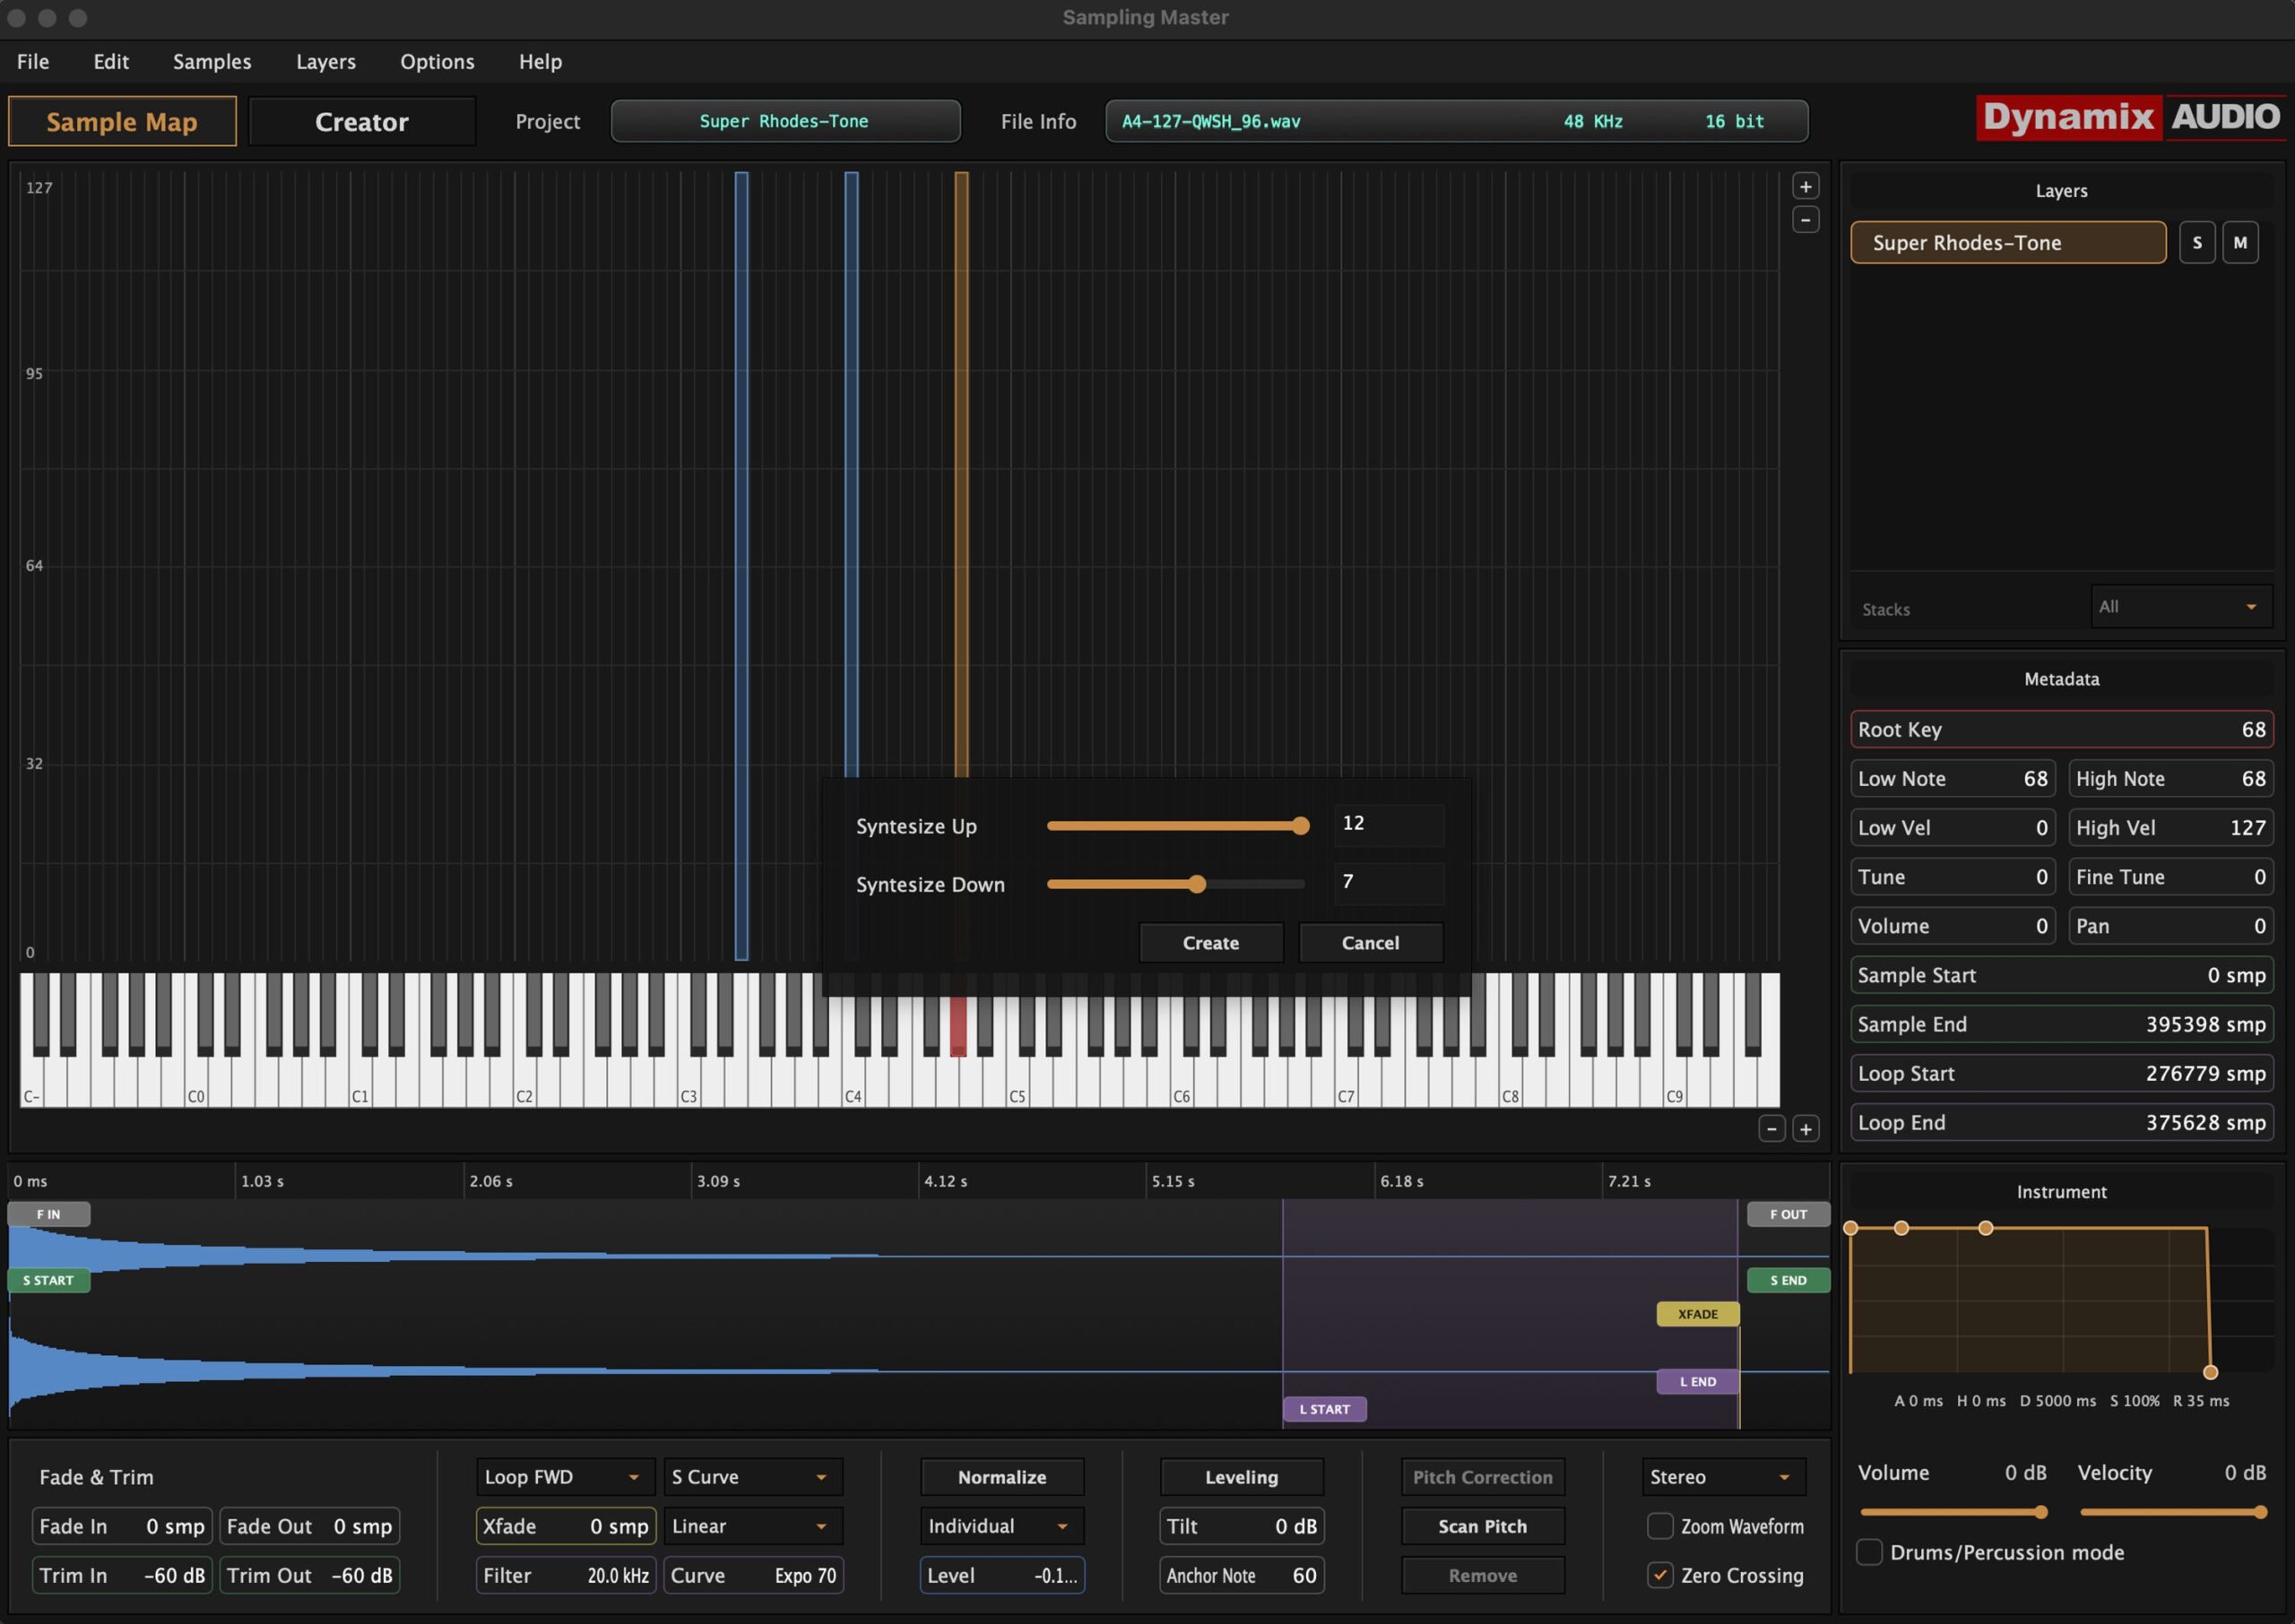Enable Drums/Percussion mode
The height and width of the screenshot is (1624, 2295).
pyautogui.click(x=1868, y=1552)
